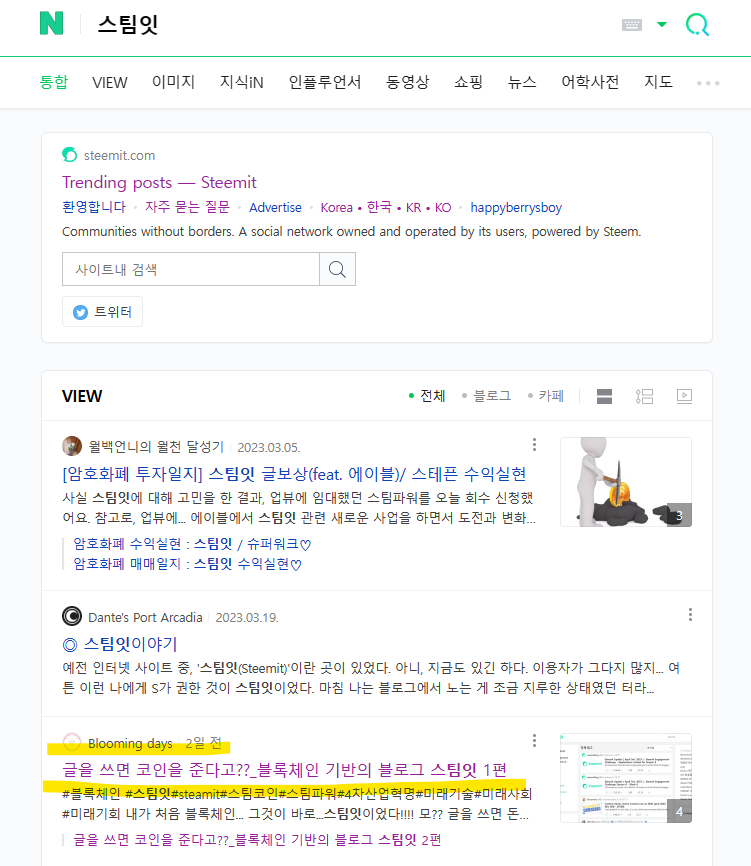Open options menu for Dante's post

pyautogui.click(x=690, y=615)
